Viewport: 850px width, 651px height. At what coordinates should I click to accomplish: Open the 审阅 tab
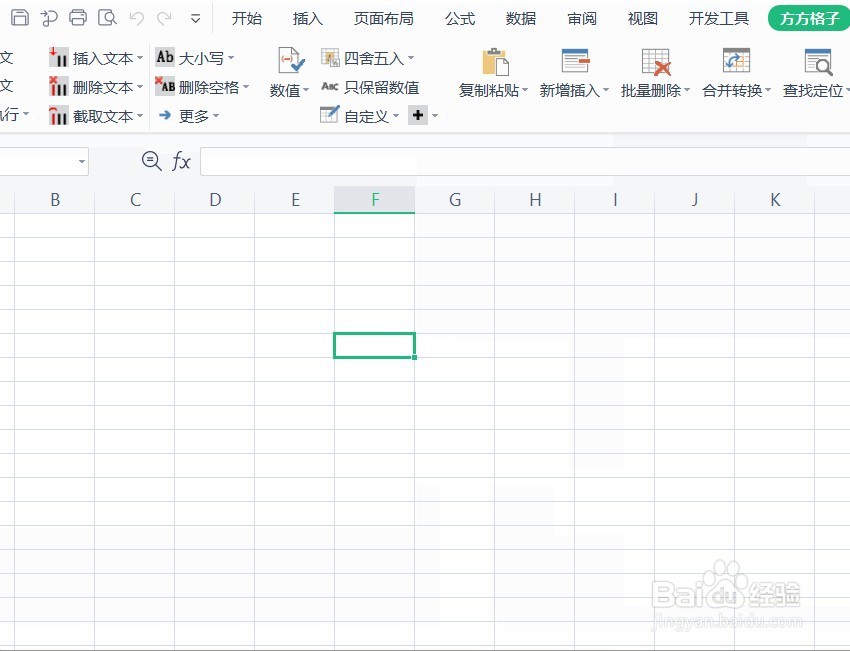(x=582, y=18)
